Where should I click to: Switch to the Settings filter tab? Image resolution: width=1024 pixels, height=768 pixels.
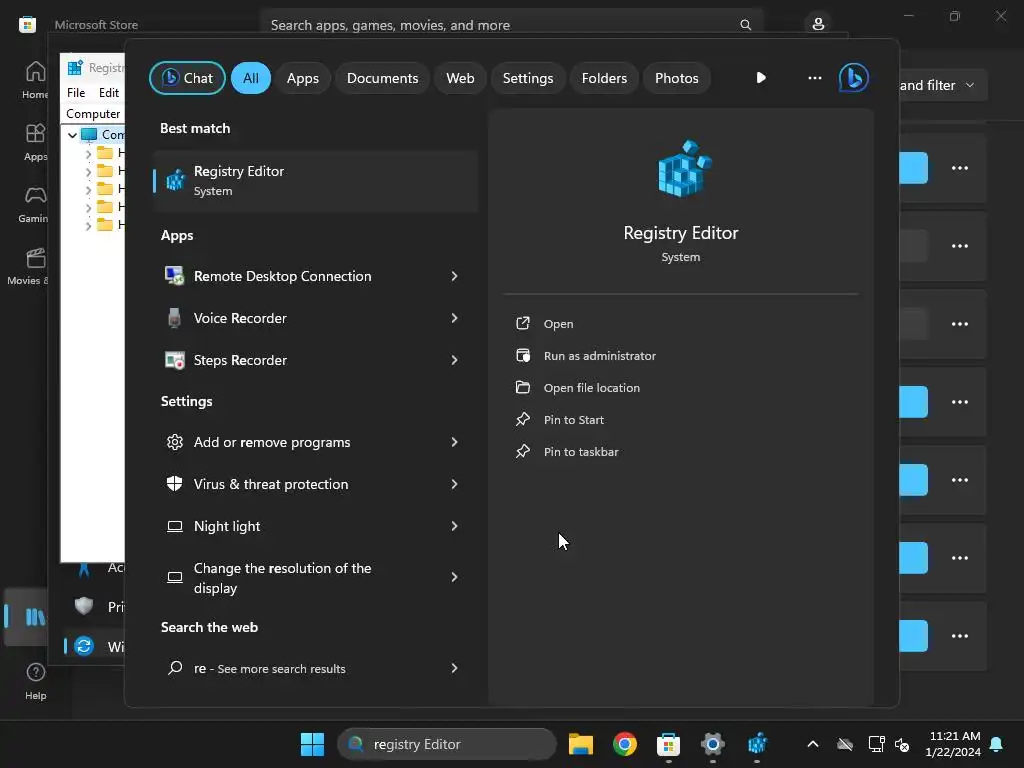(x=528, y=78)
